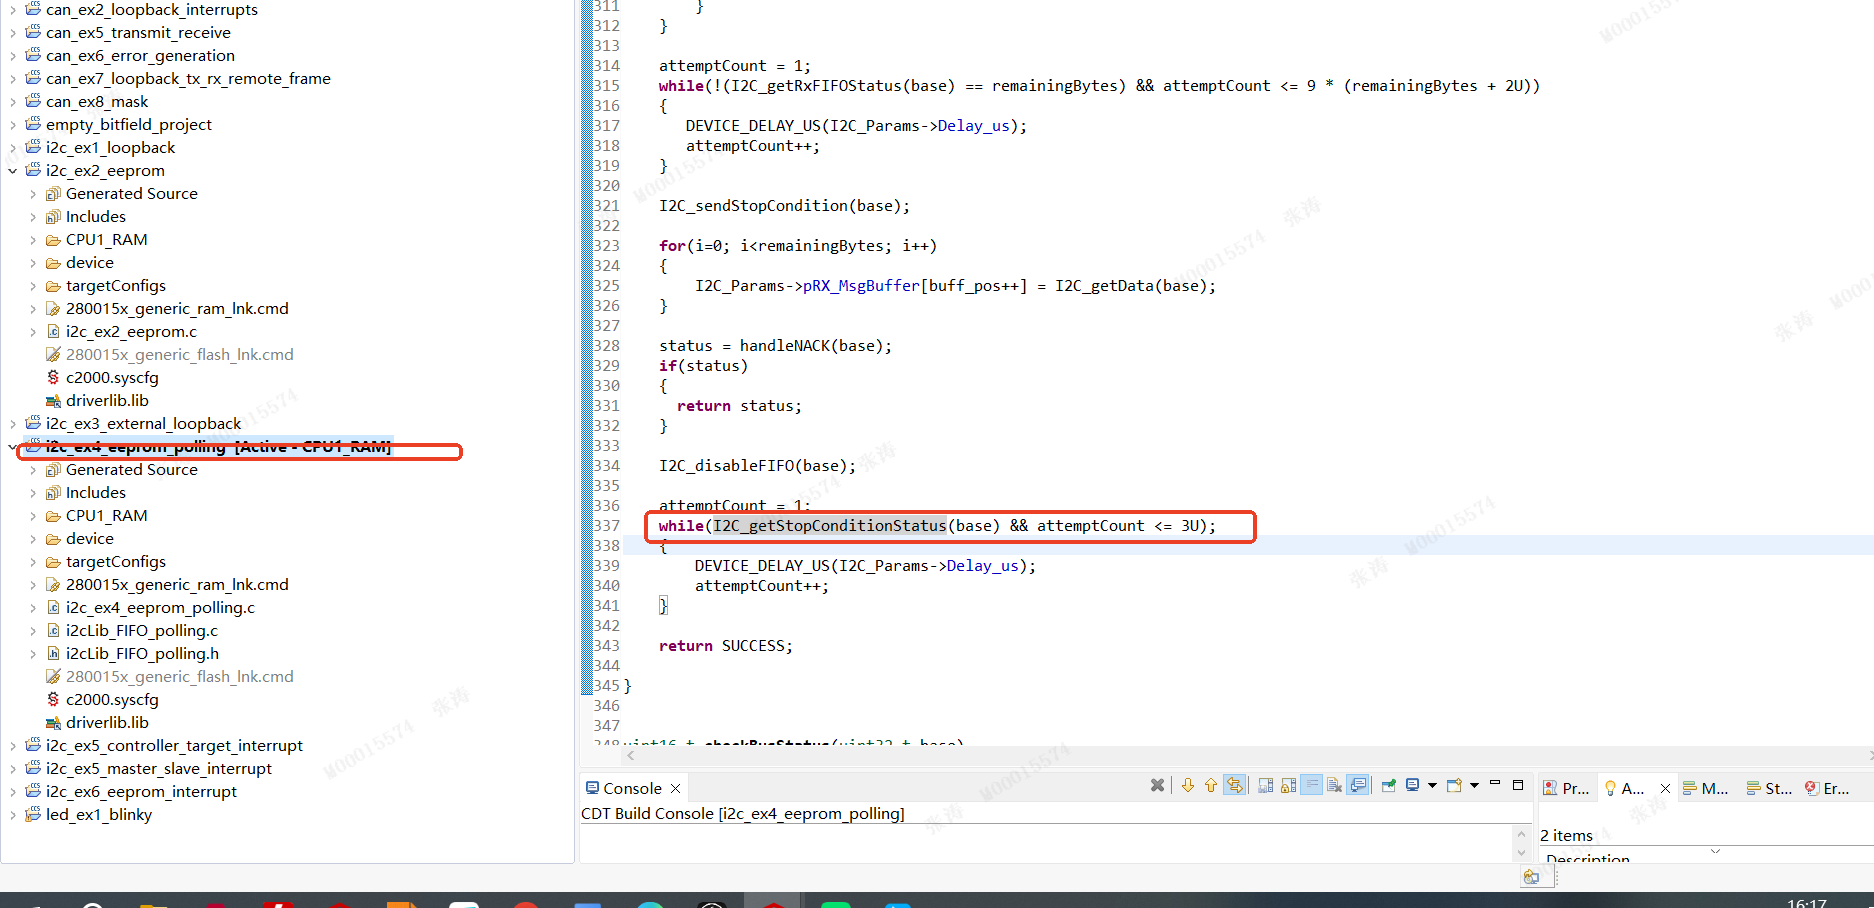
Task: Toggle console build output wrap-lines button
Action: pyautogui.click(x=1311, y=785)
